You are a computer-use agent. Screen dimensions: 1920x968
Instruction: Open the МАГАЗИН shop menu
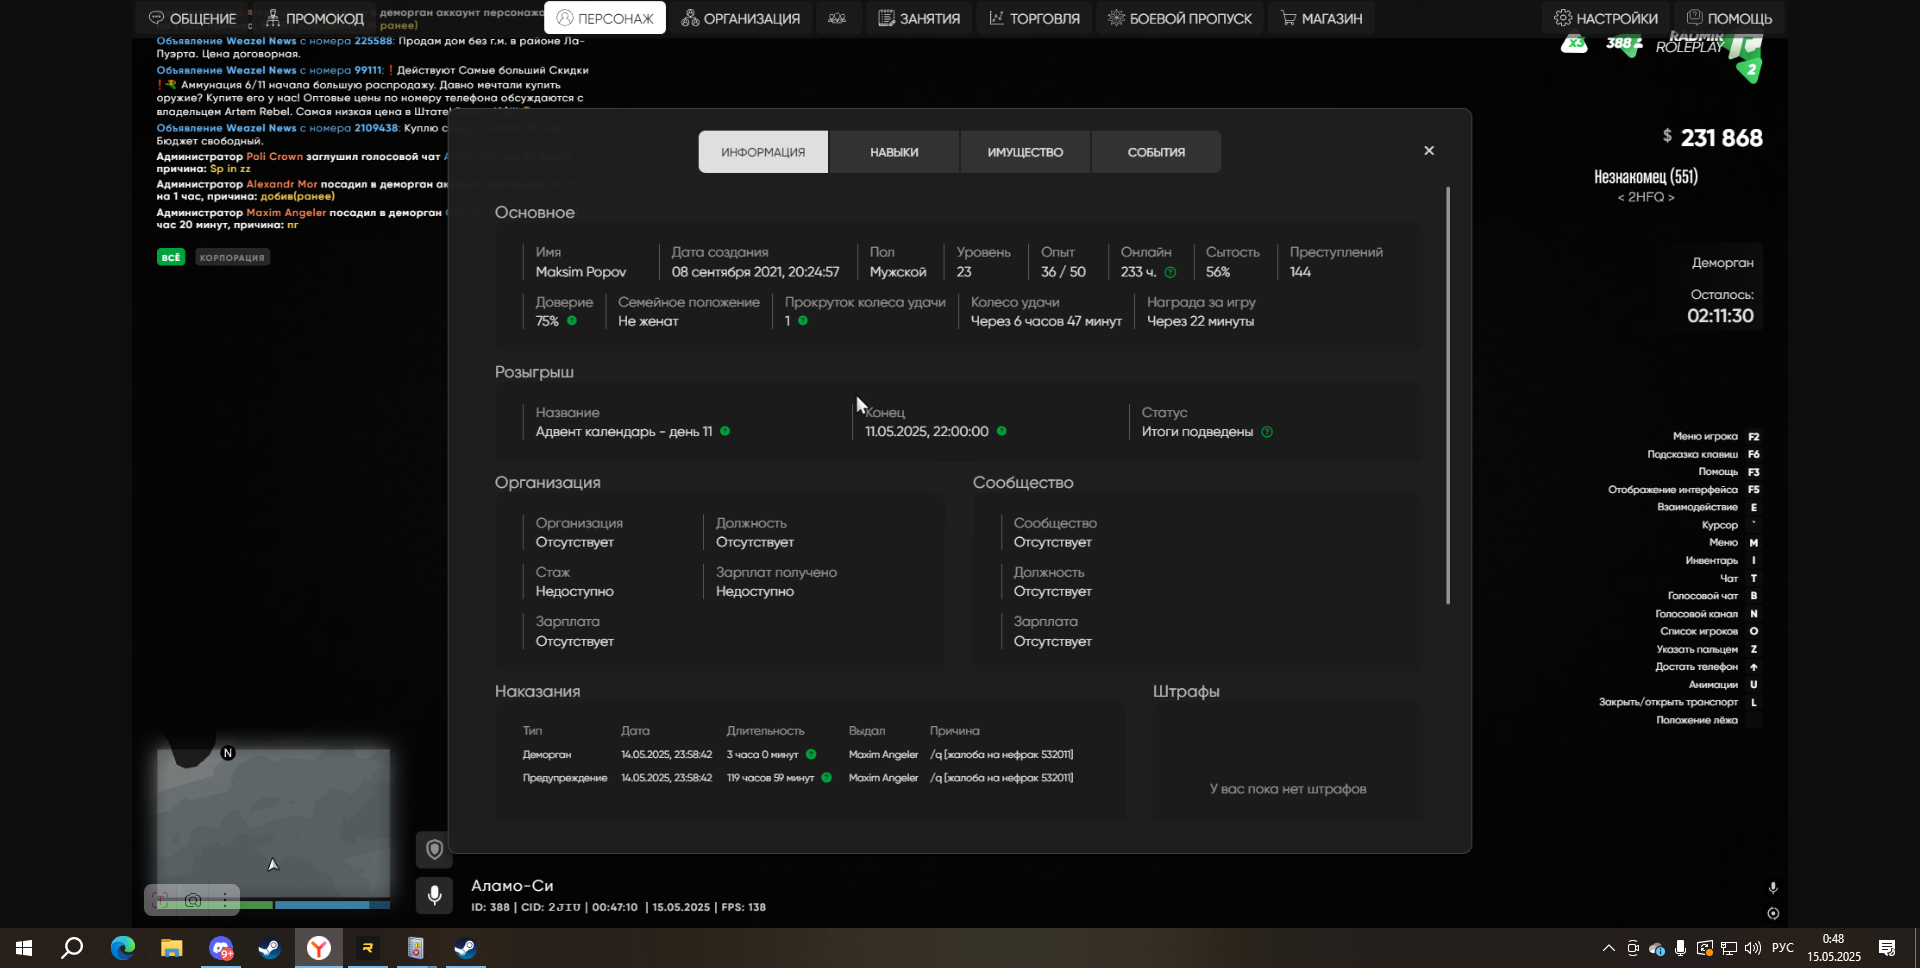[1321, 18]
